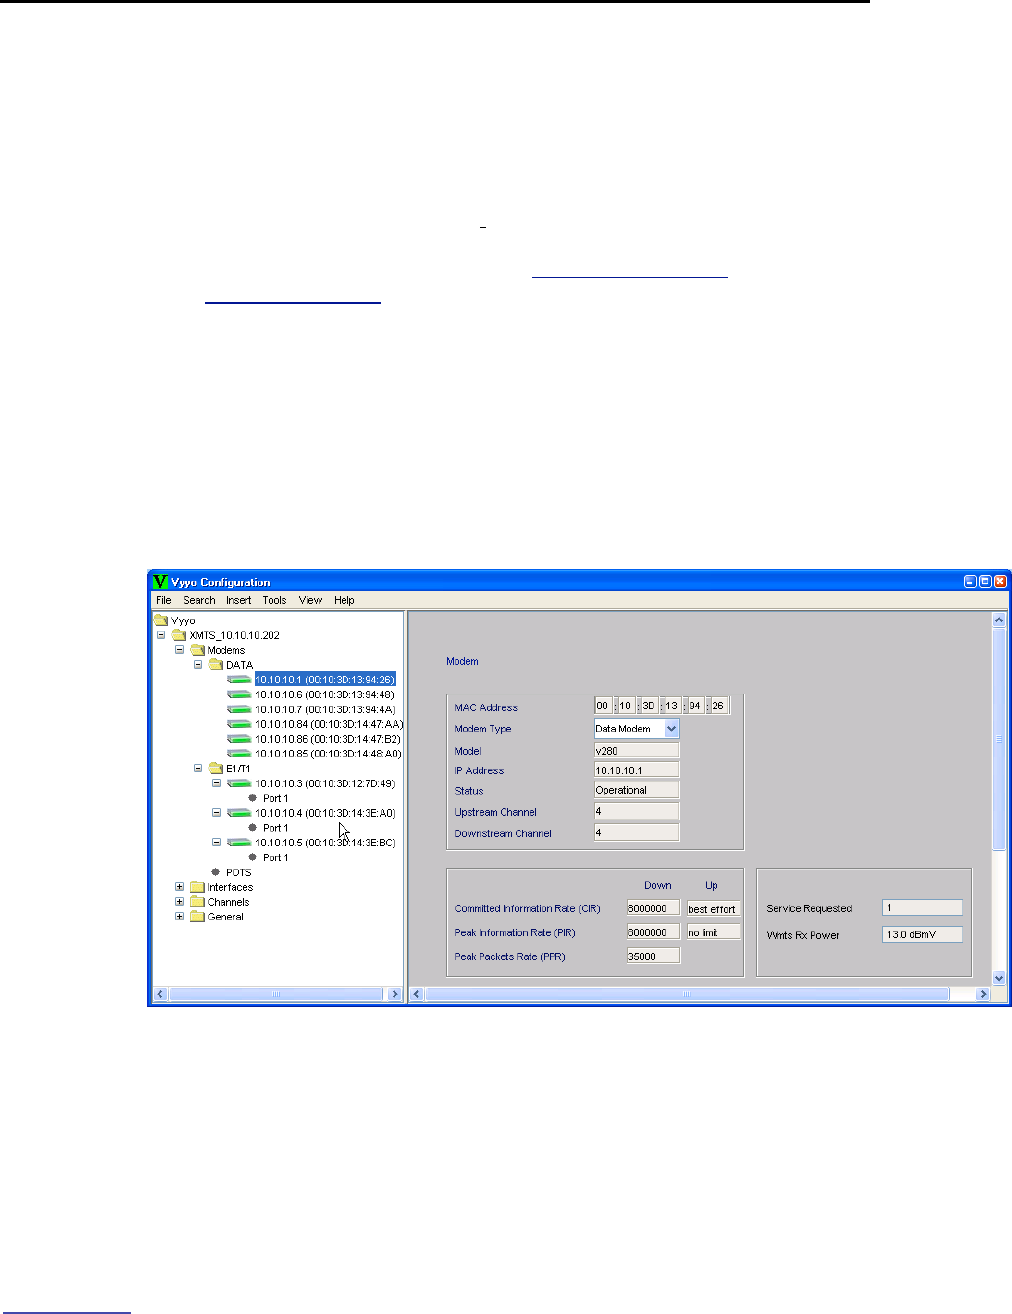Collapse the 10.10.10.4 modem node

pos(216,813)
